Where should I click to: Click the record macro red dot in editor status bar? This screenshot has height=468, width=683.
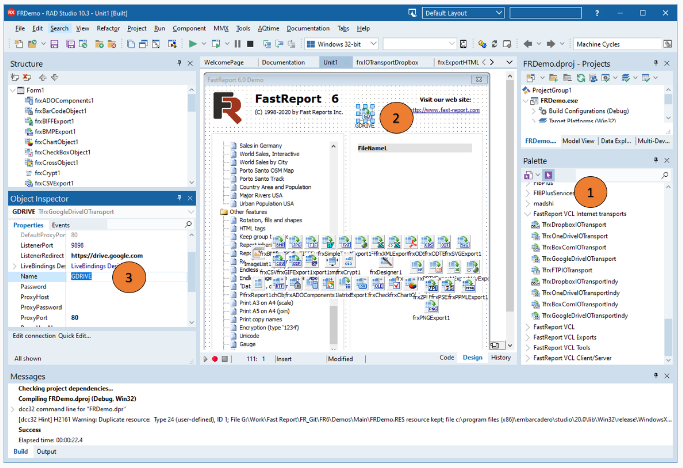(x=215, y=359)
